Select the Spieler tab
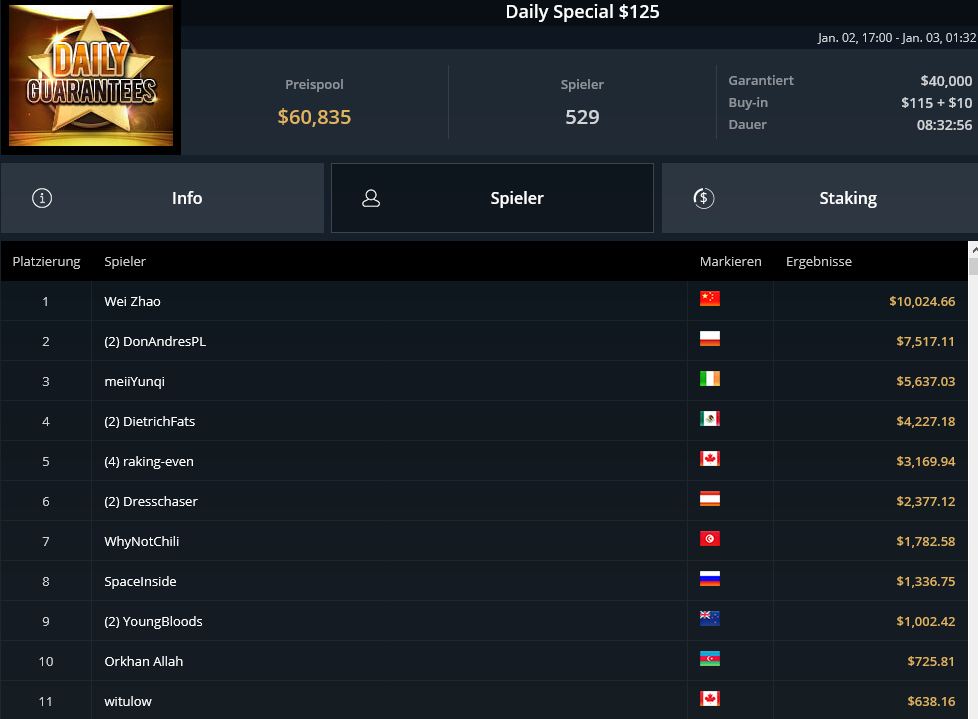This screenshot has width=978, height=719. point(492,198)
